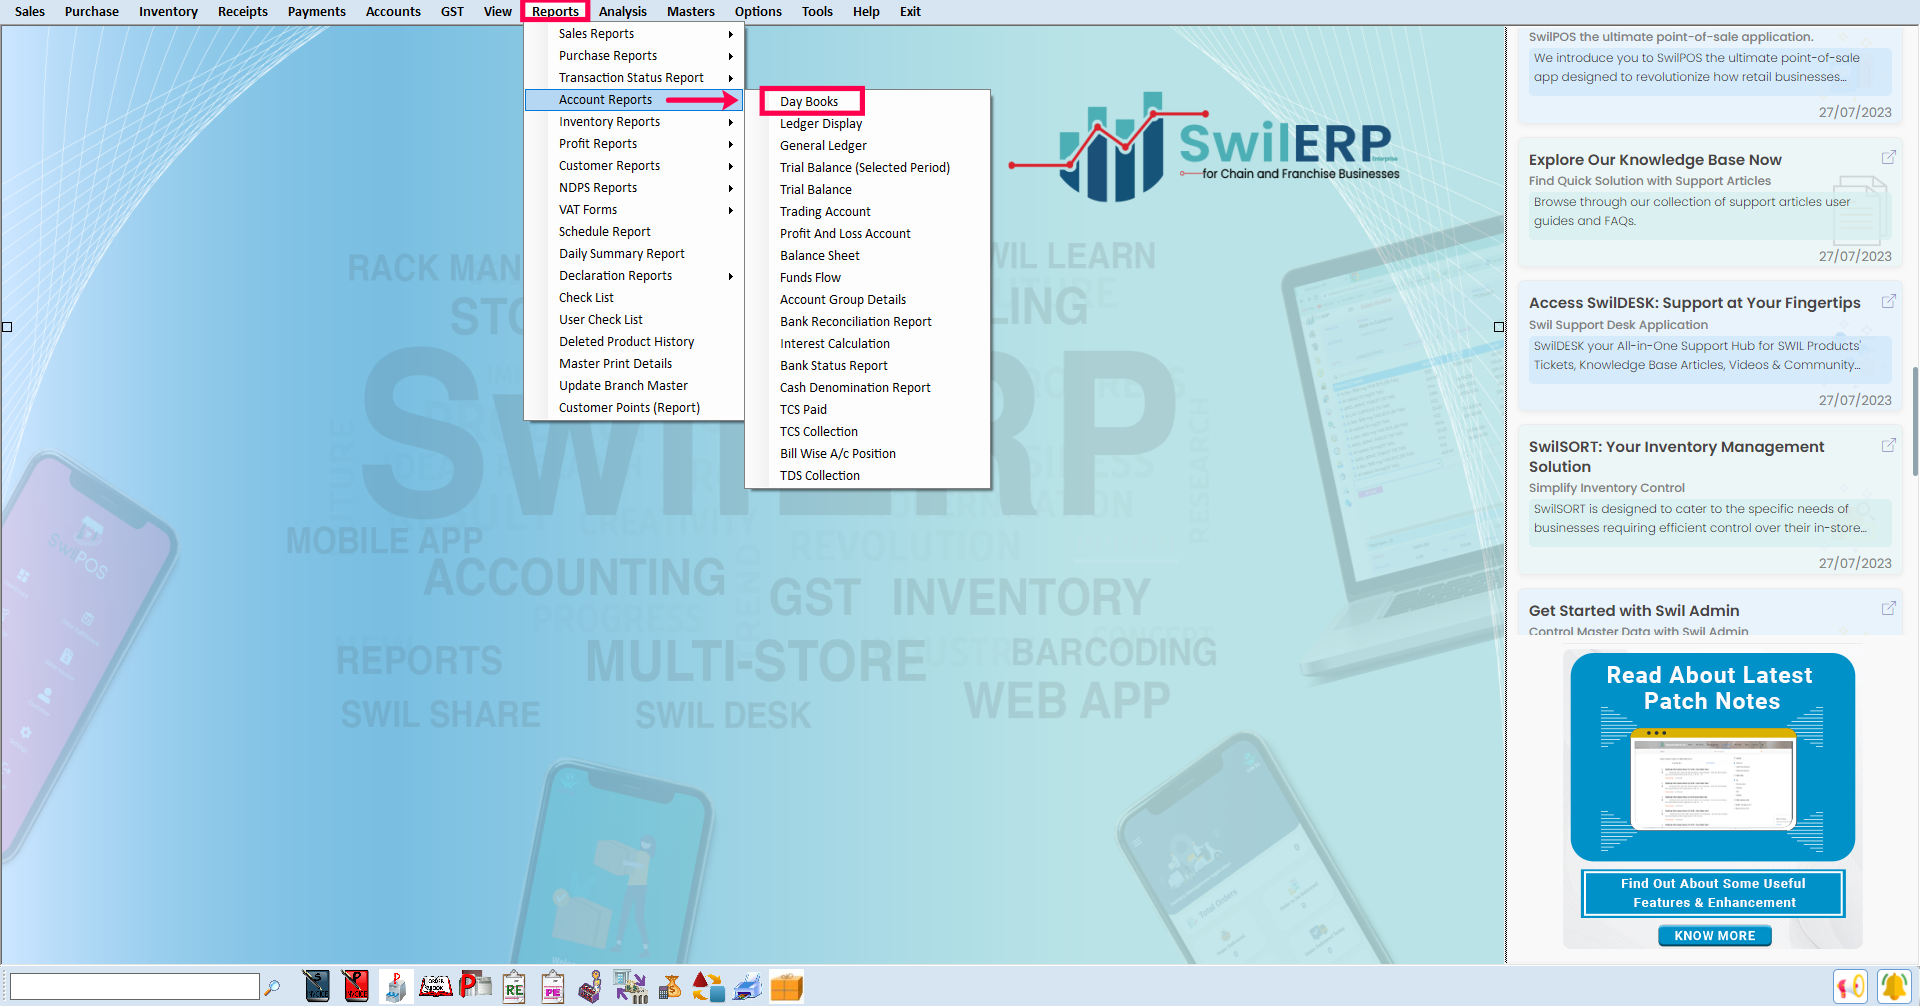Open the Analysis menu
This screenshot has width=1920, height=1006.
click(622, 12)
